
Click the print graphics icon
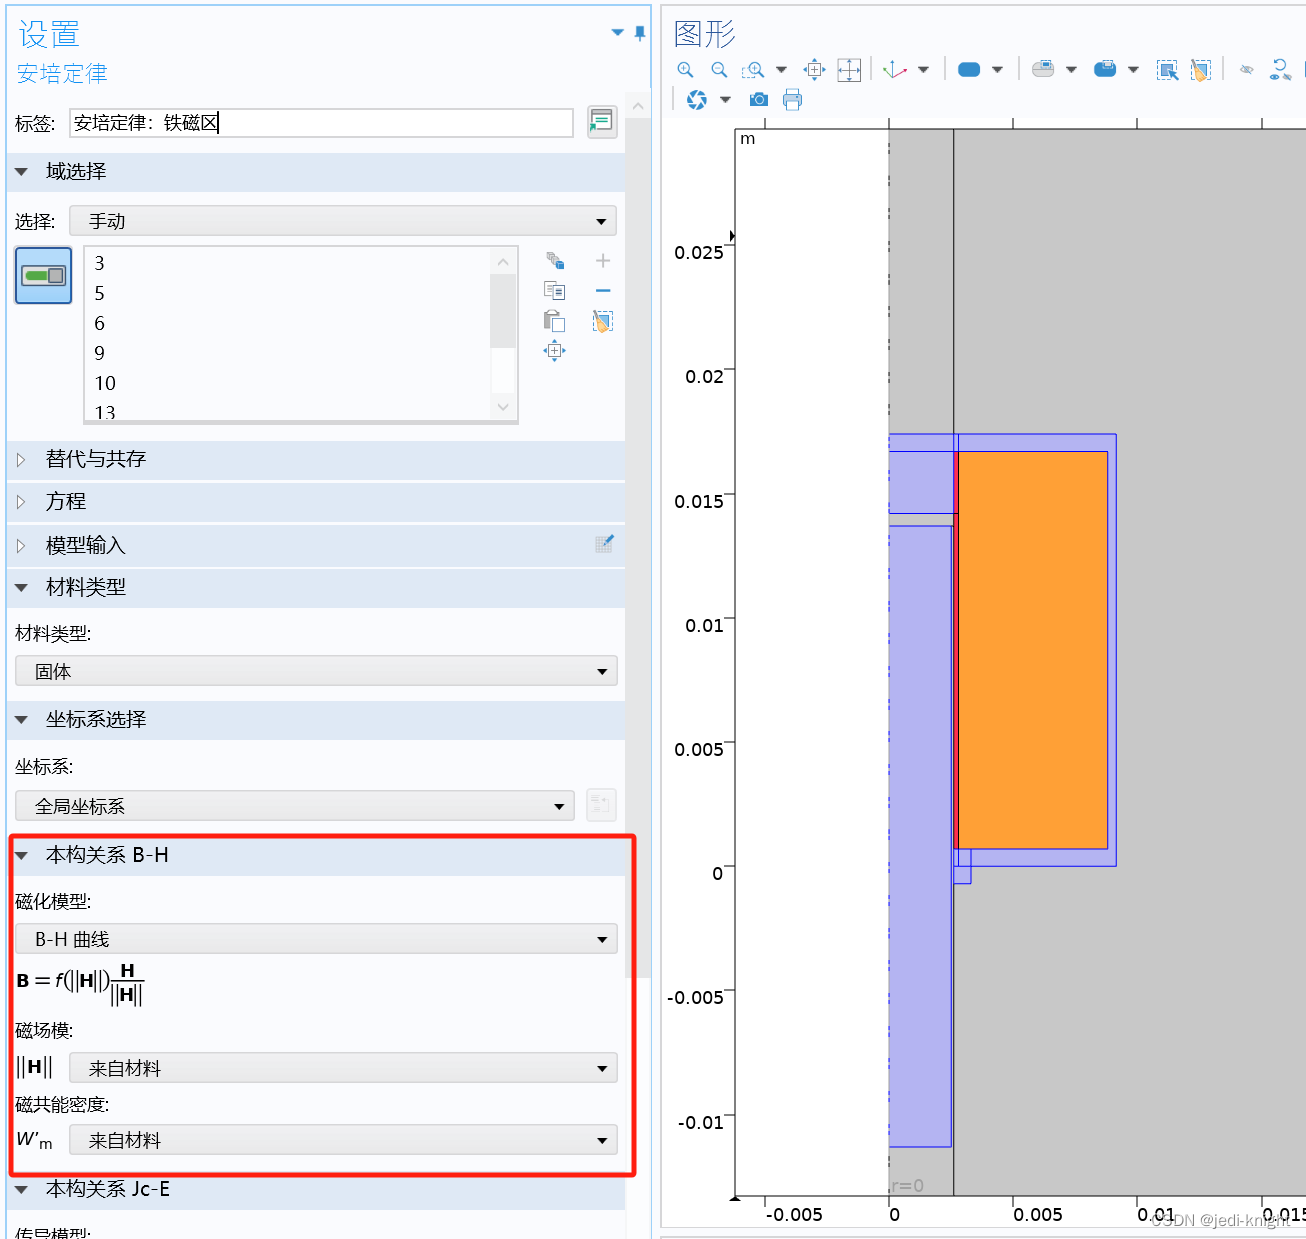click(x=792, y=99)
